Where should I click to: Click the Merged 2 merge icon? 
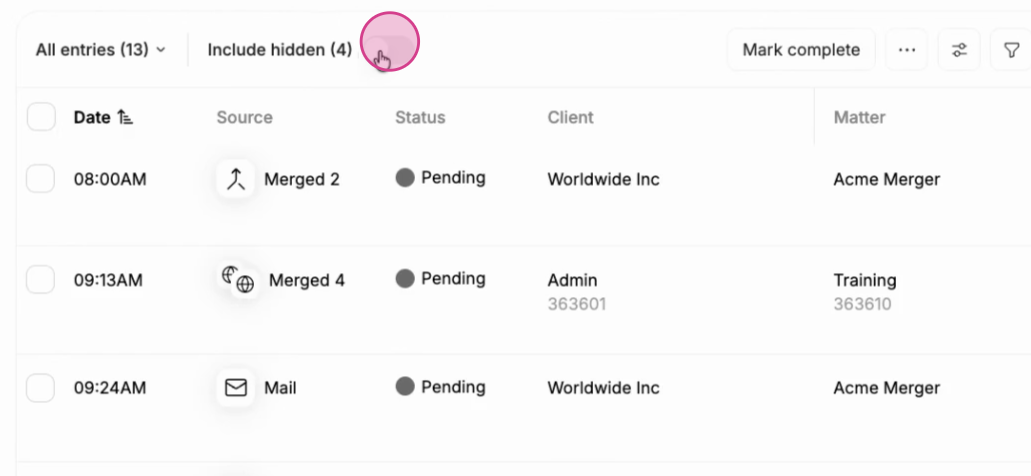pos(235,179)
